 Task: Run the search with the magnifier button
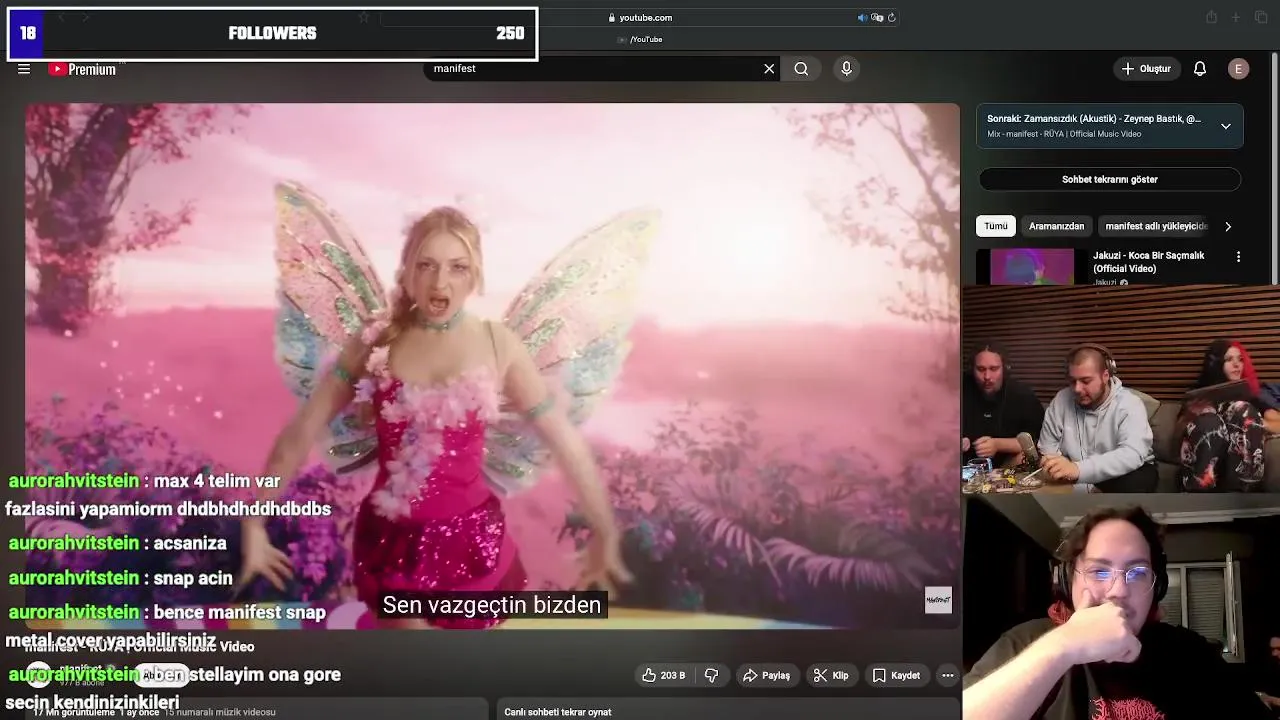pyautogui.click(x=801, y=69)
